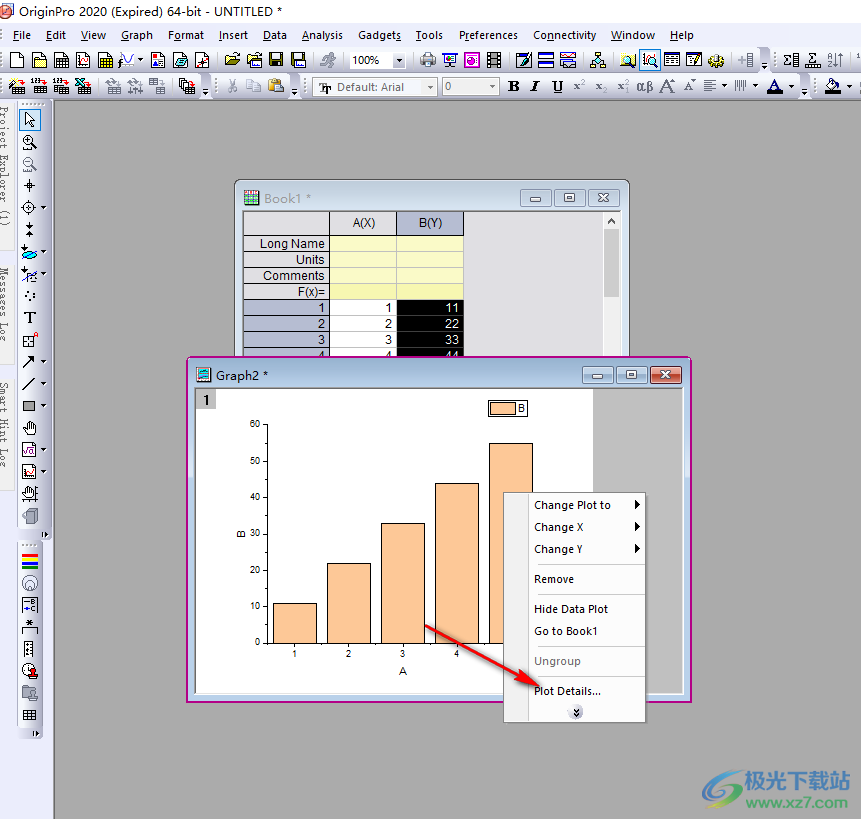Click the font color A swatch
The height and width of the screenshot is (819, 861).
[775, 86]
